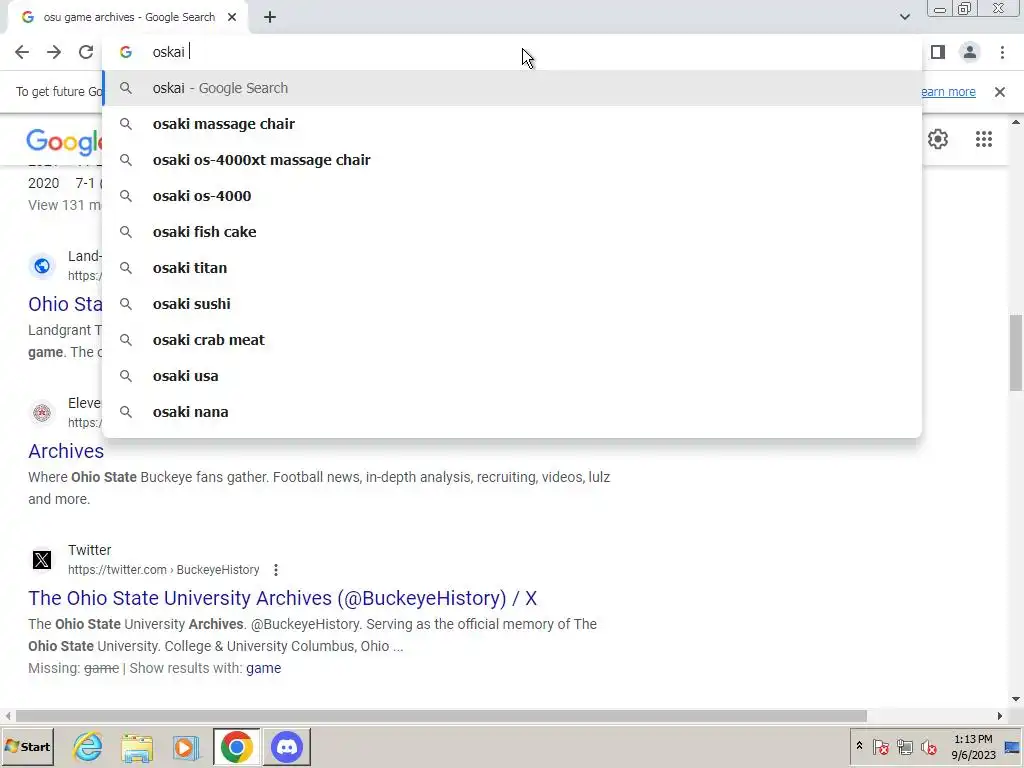
Task: Open the Chrome profile avatar
Action: coord(970,52)
